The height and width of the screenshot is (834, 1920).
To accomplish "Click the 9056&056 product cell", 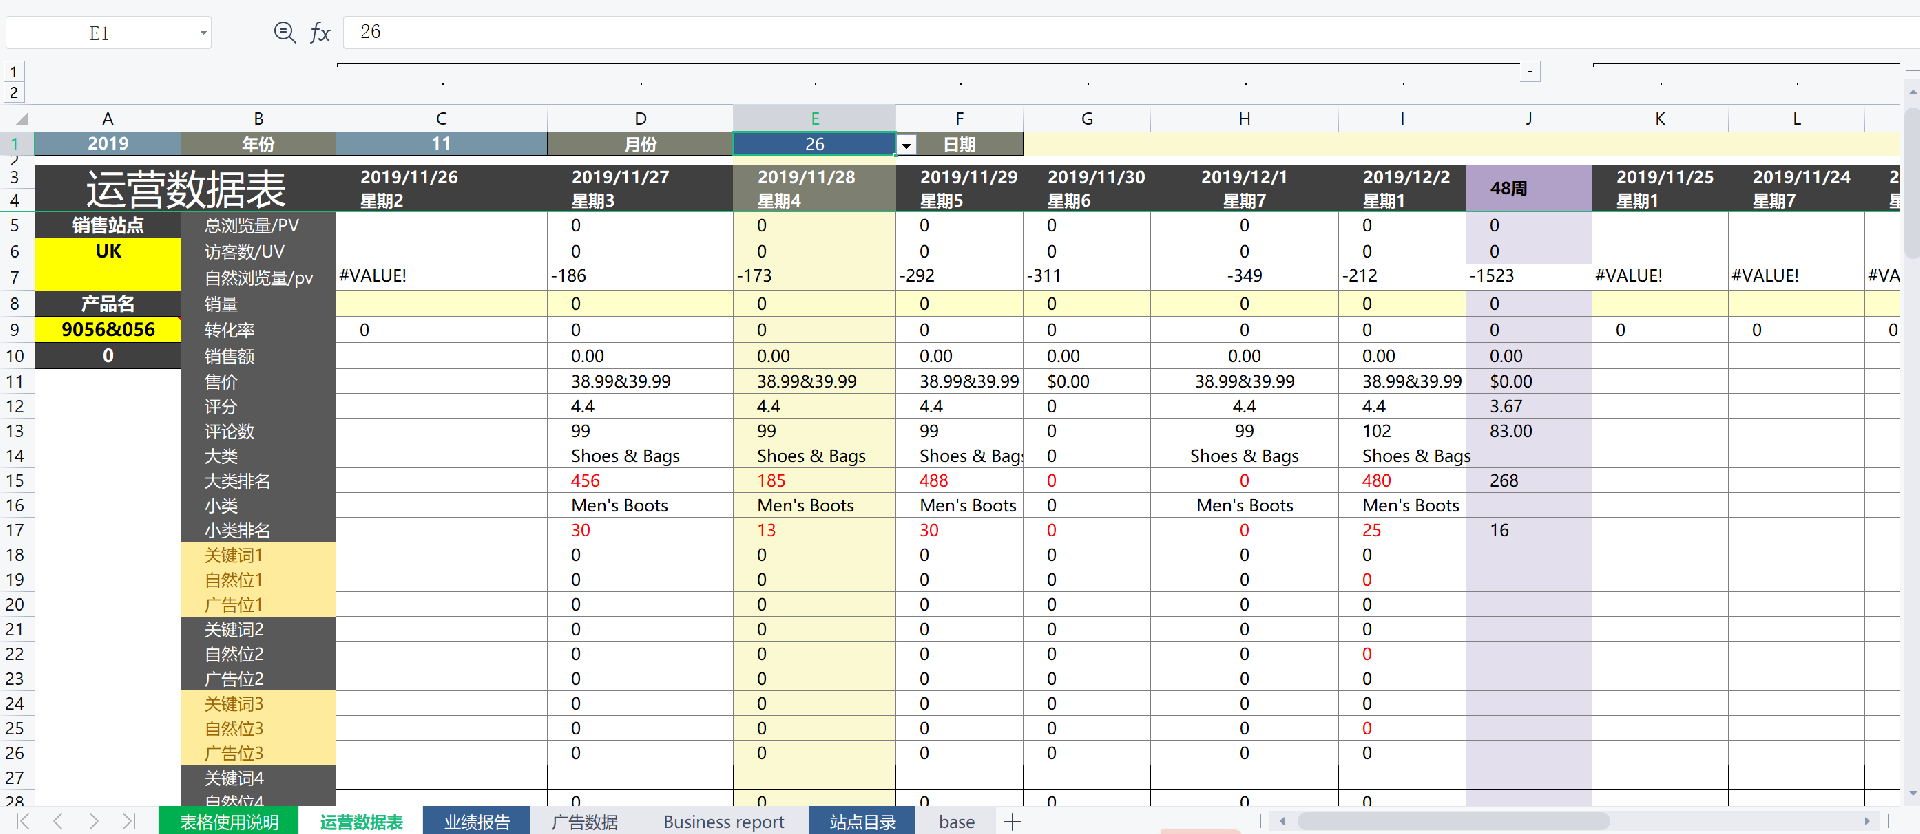I will click(108, 330).
